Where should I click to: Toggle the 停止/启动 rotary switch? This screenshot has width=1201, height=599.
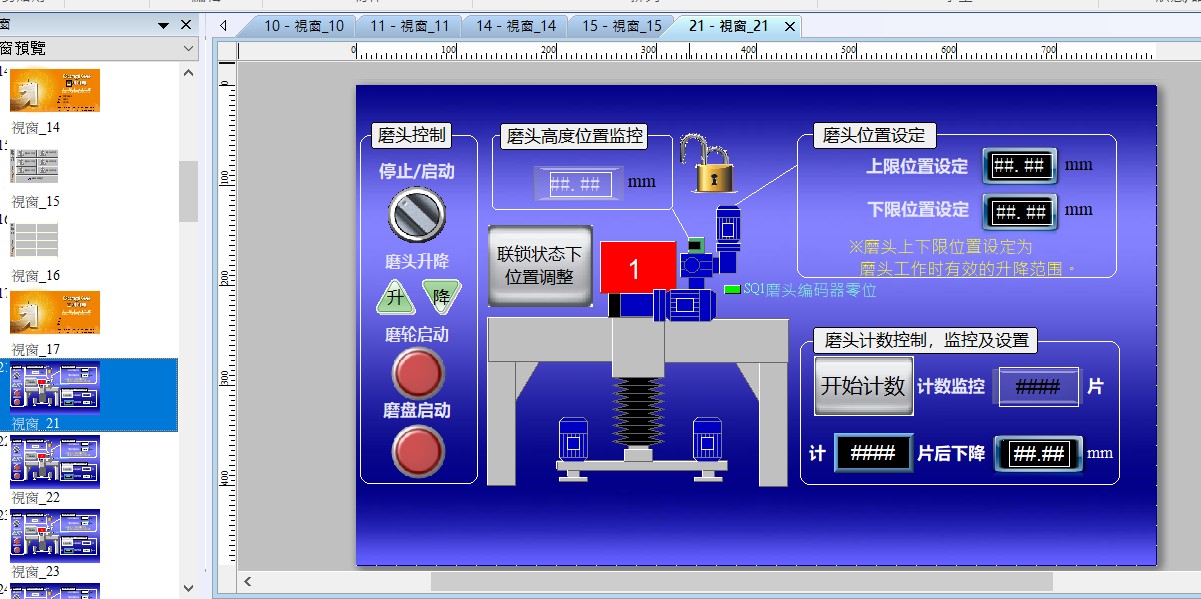(417, 214)
